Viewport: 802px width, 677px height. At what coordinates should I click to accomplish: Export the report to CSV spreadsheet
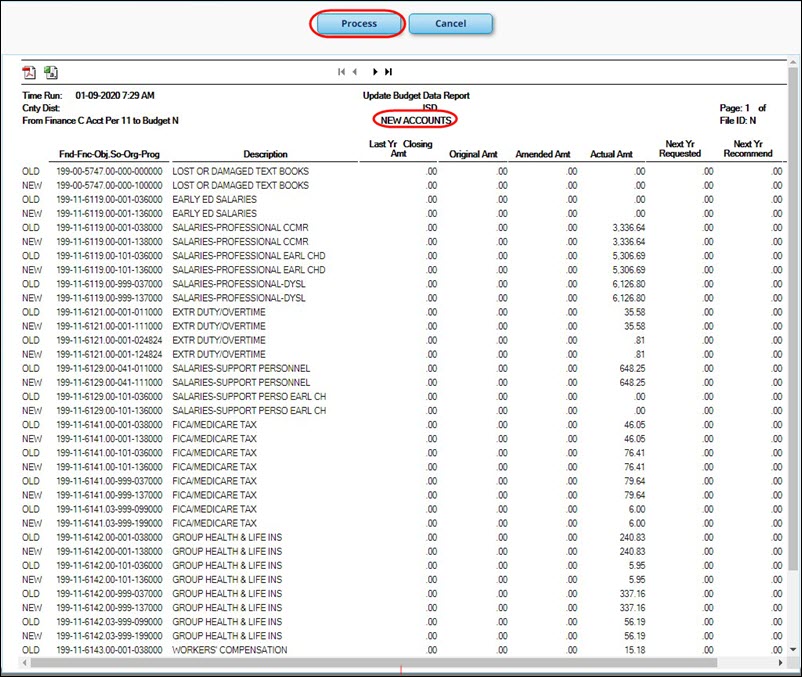coord(50,72)
